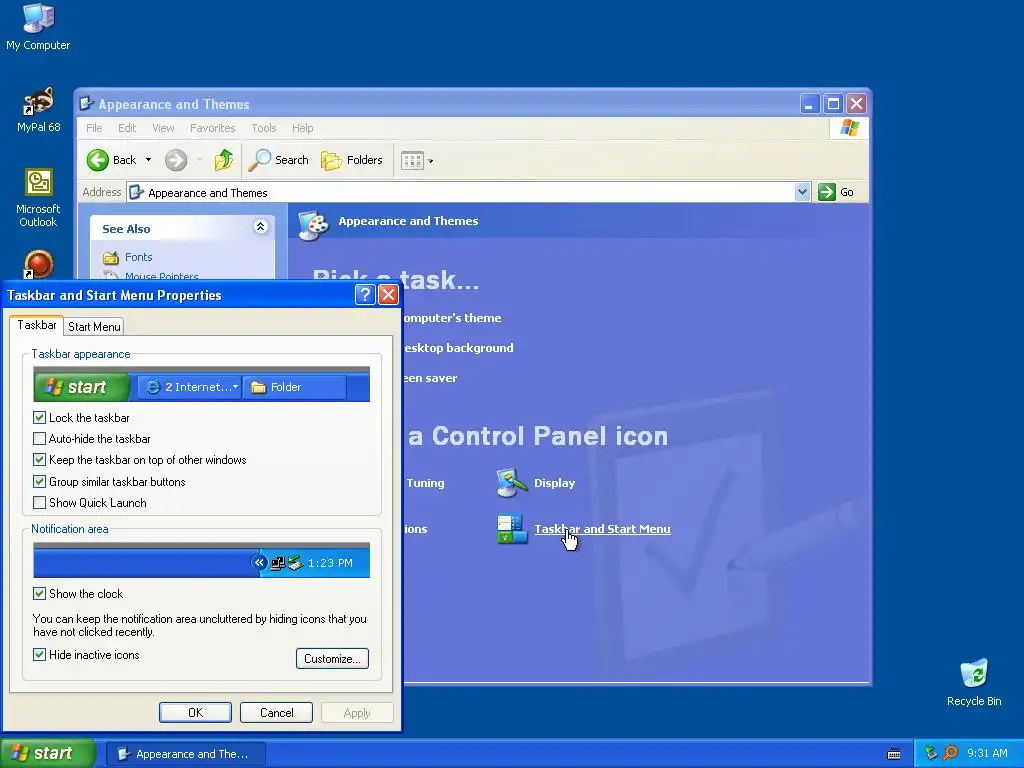Open My Computer desktop icon
This screenshot has width=1024, height=768.
pos(38,26)
